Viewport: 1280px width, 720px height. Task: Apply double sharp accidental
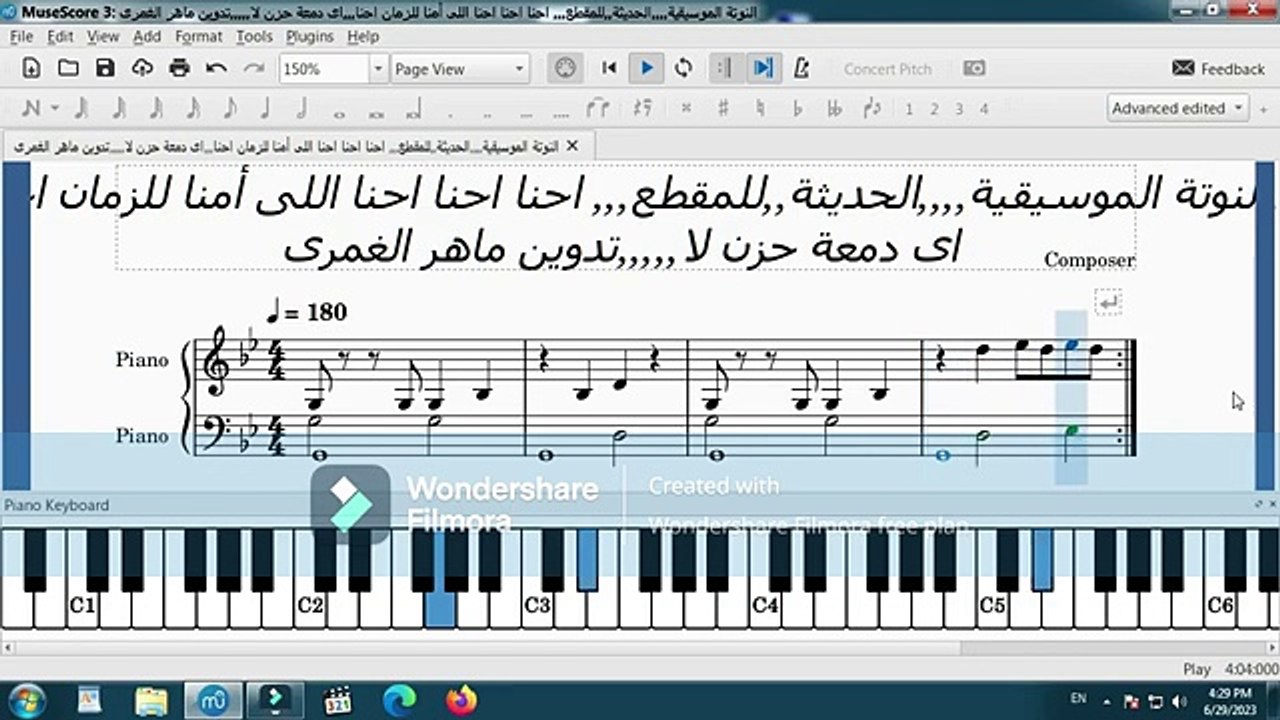tap(686, 108)
